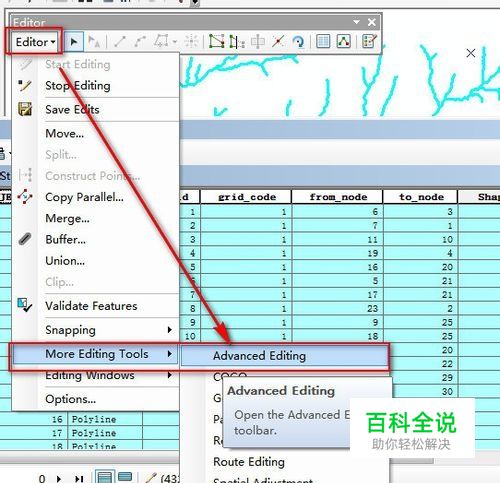This screenshot has height=483, width=500.
Task: Select the Edit Tool arrow icon
Action: [x=73, y=42]
